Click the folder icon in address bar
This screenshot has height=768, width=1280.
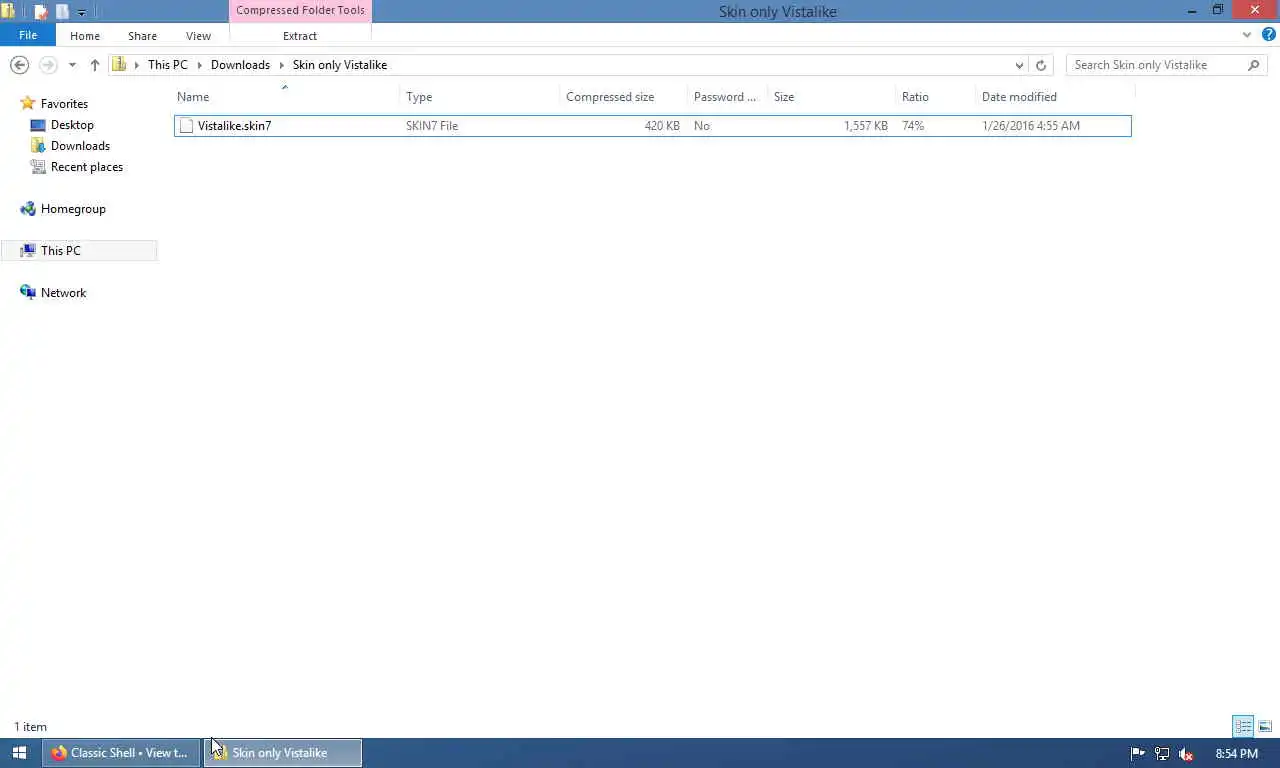point(119,65)
